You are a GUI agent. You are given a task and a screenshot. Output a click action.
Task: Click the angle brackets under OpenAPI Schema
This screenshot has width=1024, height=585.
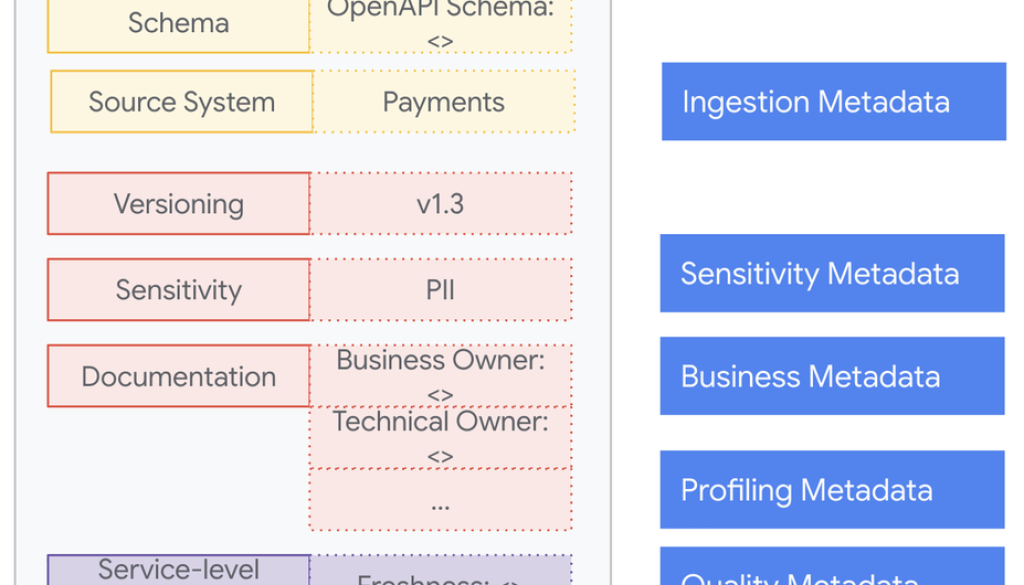(x=440, y=42)
